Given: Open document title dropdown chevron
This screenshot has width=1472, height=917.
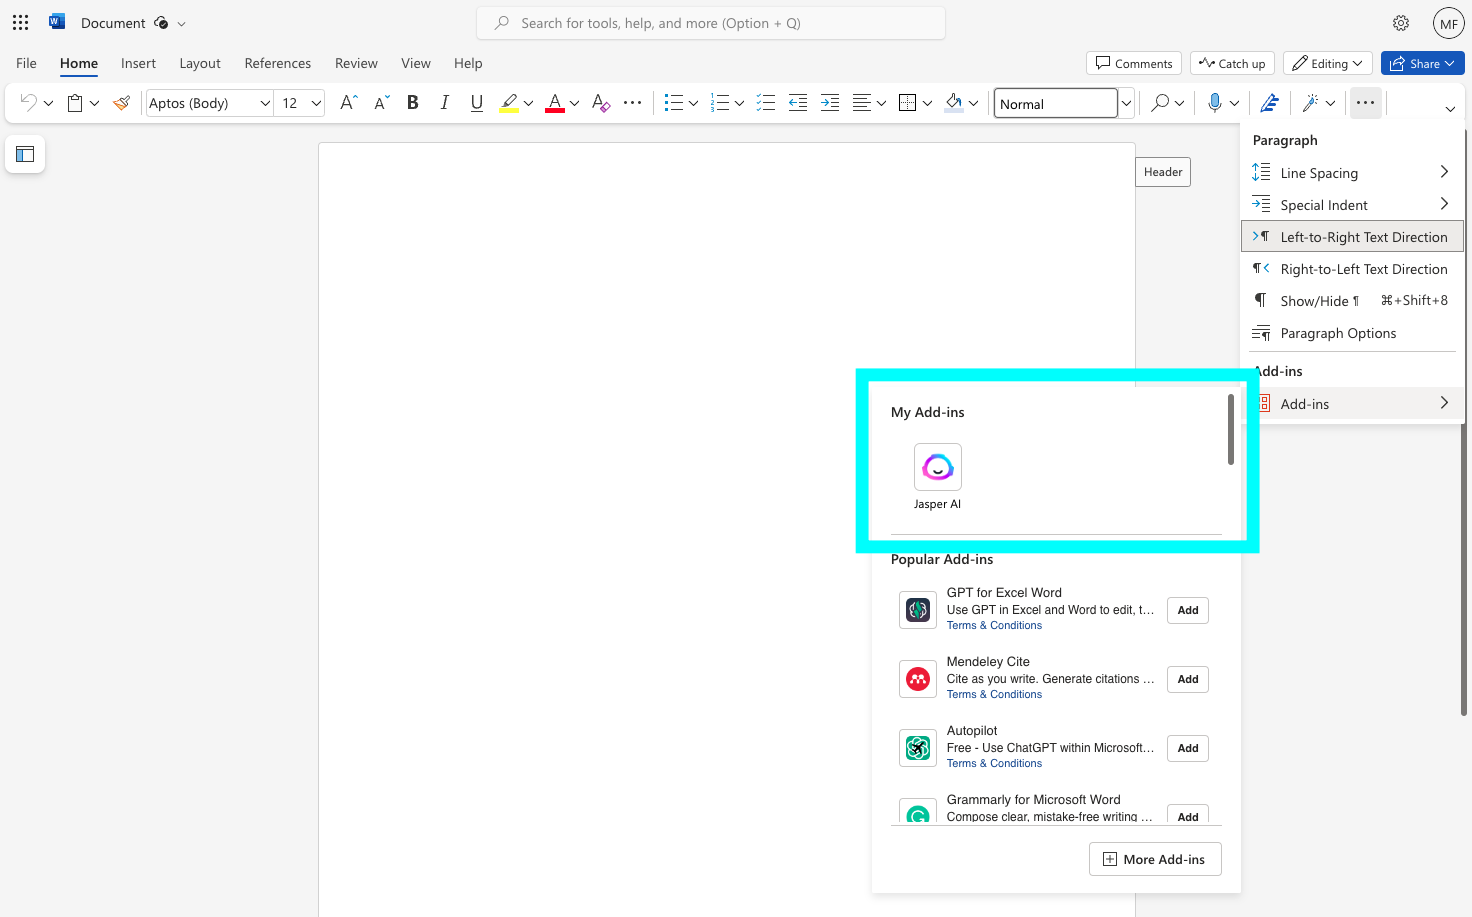Looking at the screenshot, I should tap(181, 23).
